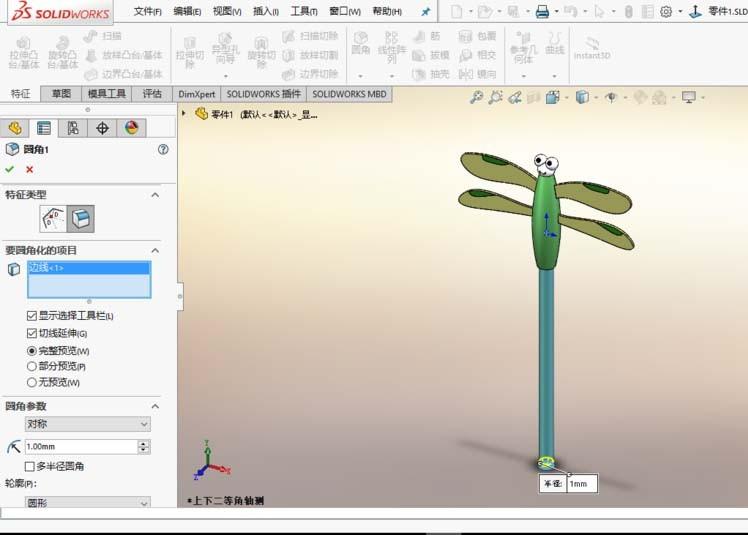Open the DisplayManager color sphere tab

[x=131, y=128]
